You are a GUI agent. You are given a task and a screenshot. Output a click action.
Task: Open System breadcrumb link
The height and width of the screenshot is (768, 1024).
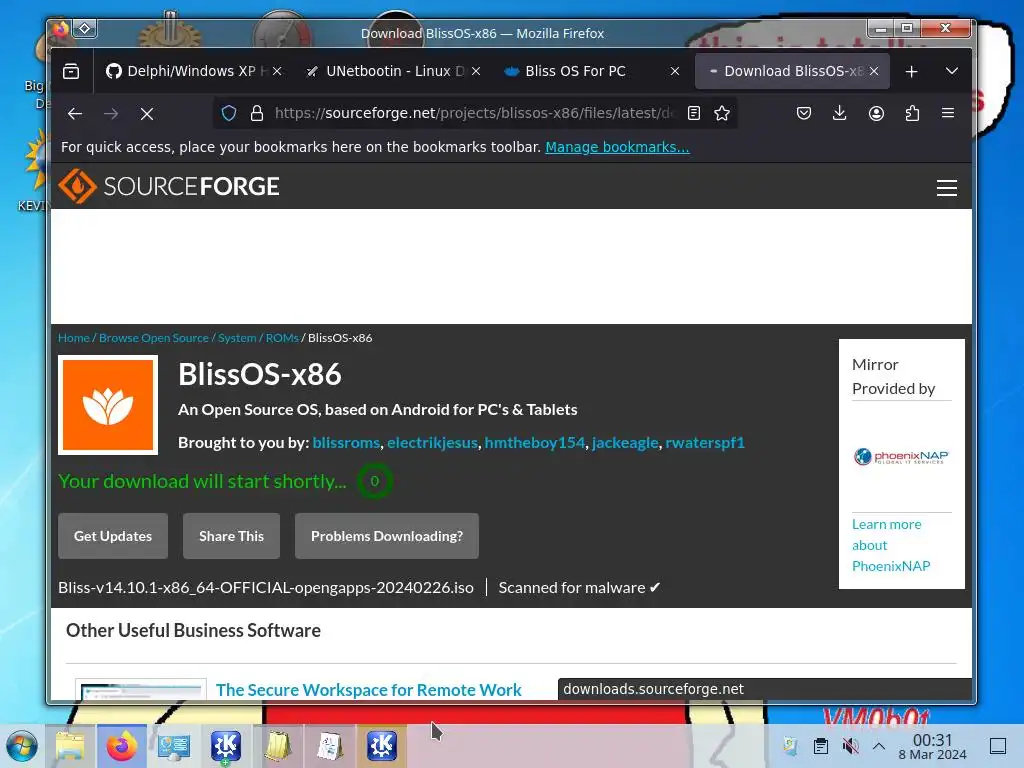click(x=237, y=338)
